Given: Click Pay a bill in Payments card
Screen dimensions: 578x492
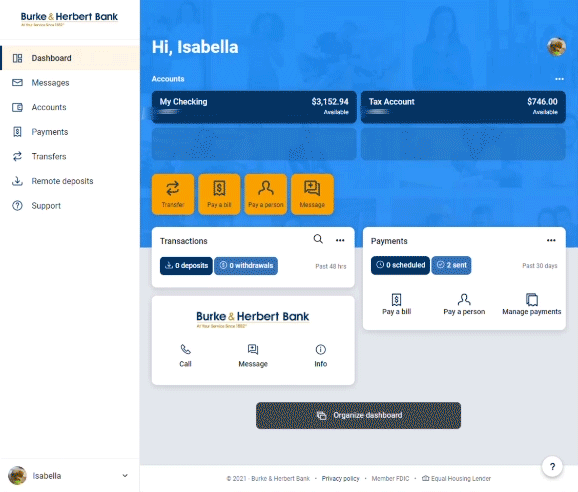Looking at the screenshot, I should click(396, 304).
